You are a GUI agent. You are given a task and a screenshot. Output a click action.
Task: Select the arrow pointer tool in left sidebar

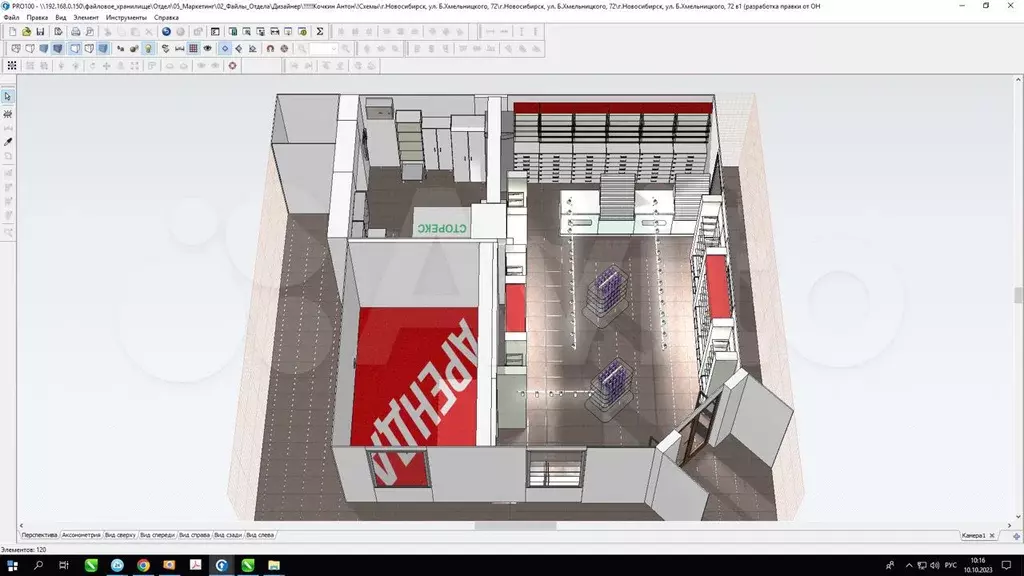pos(8,97)
